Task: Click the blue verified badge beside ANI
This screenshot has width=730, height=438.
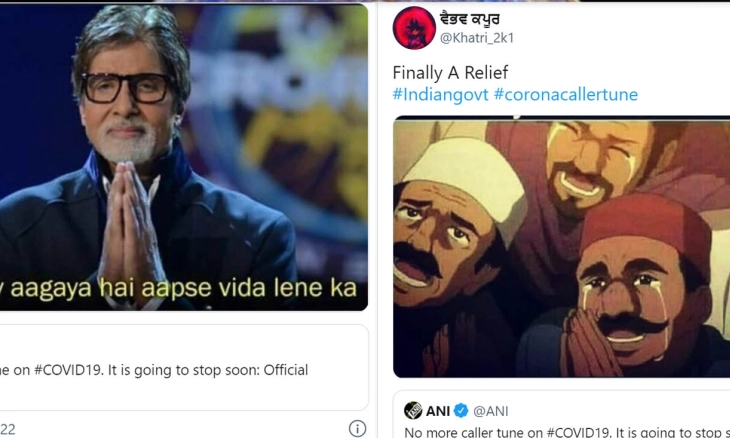Action: click(x=461, y=410)
